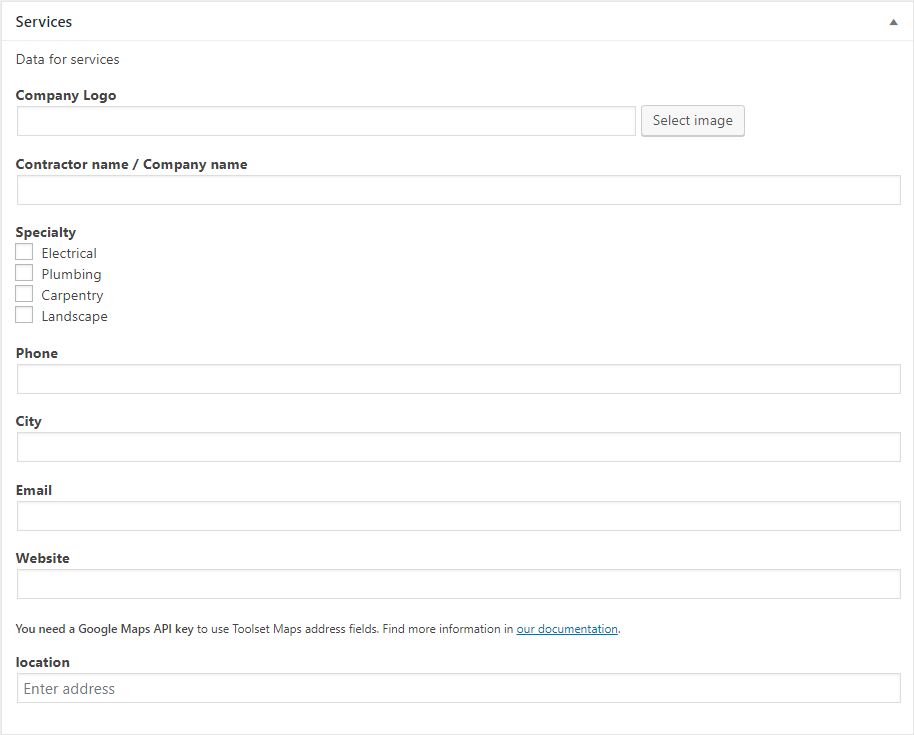Toggle the Landscape checkbox
914x735 pixels.
[25, 316]
